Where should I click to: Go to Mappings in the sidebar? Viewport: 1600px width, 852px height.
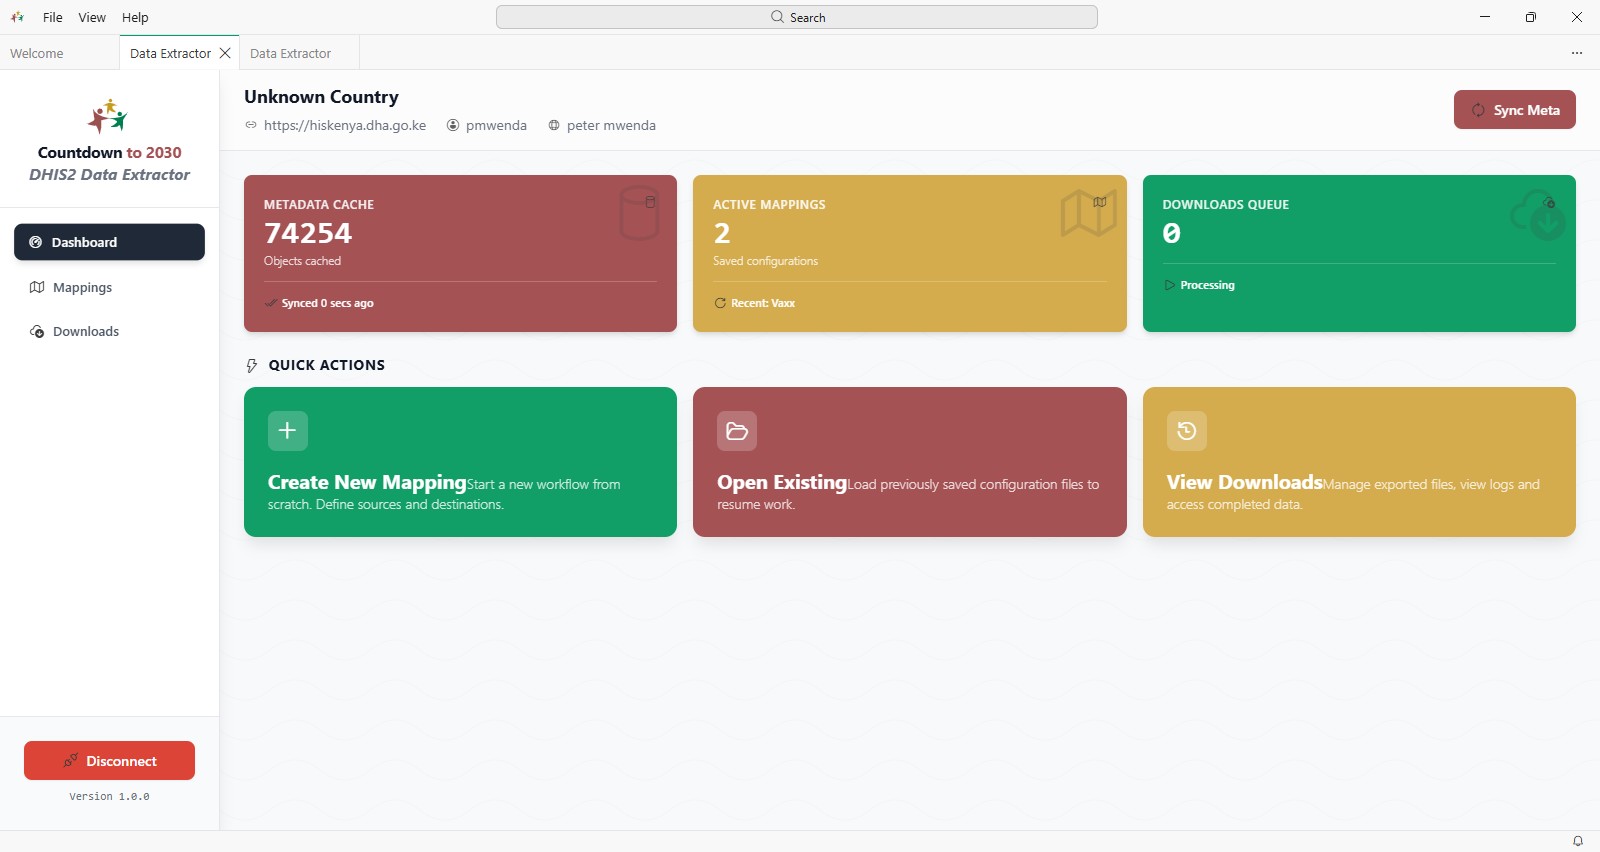(109, 287)
